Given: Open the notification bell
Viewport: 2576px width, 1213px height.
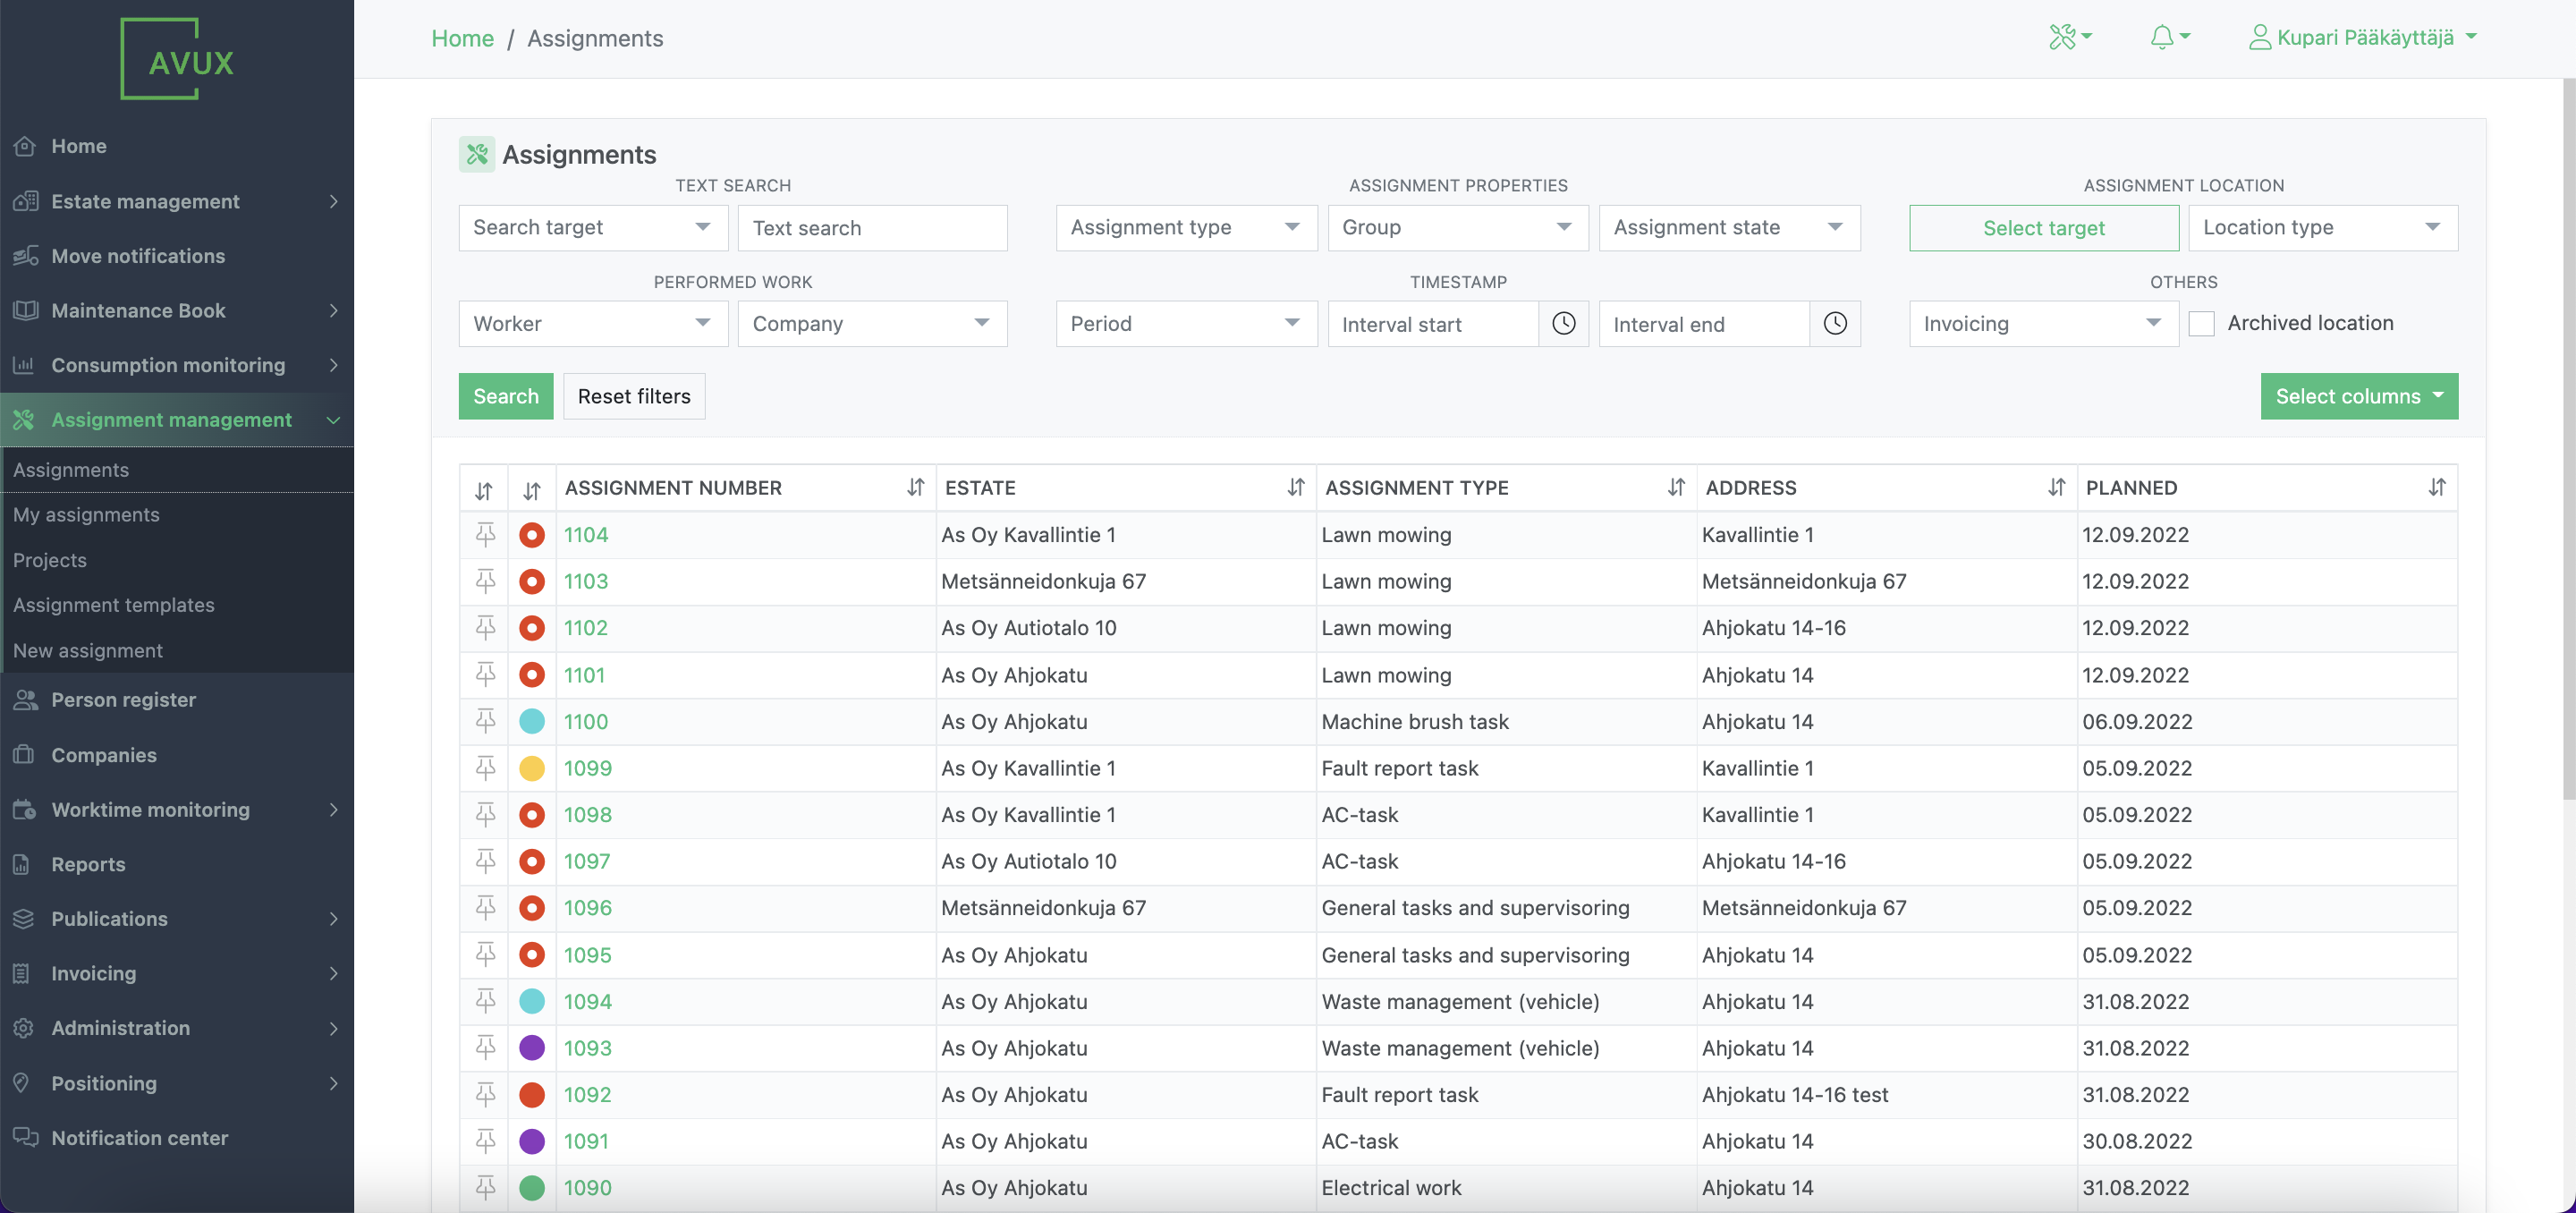Looking at the screenshot, I should pyautogui.click(x=2163, y=37).
